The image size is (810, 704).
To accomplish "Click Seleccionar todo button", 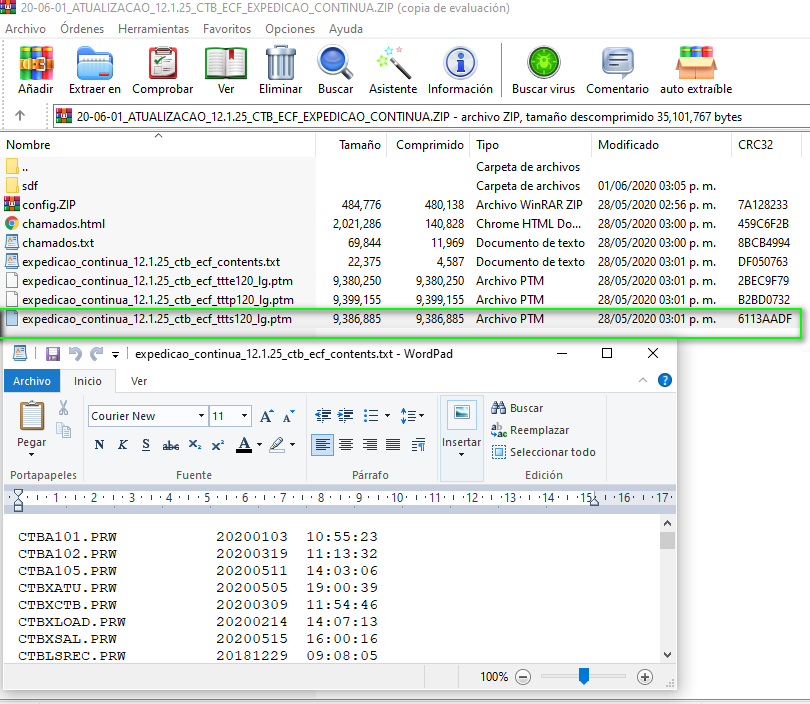I will point(543,452).
